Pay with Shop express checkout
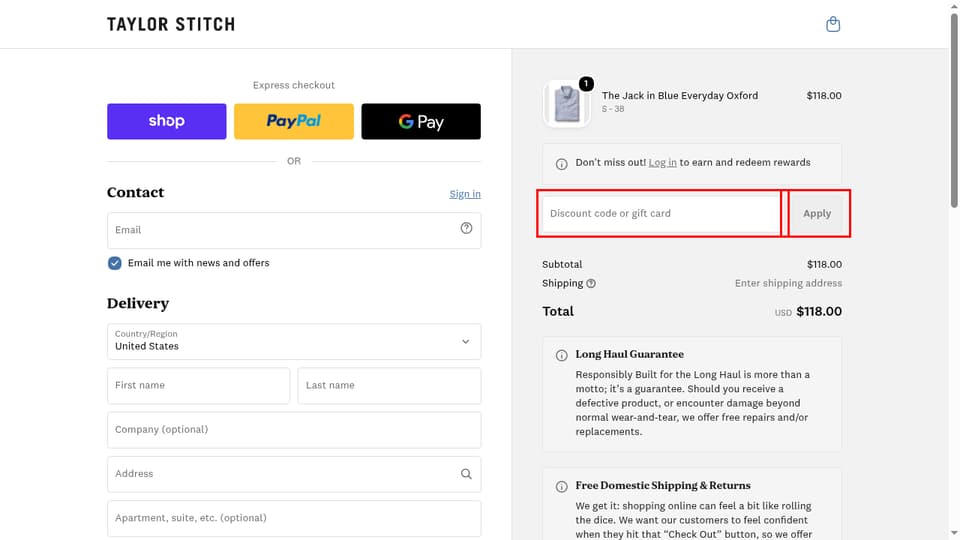The image size is (960, 540). 167,121
